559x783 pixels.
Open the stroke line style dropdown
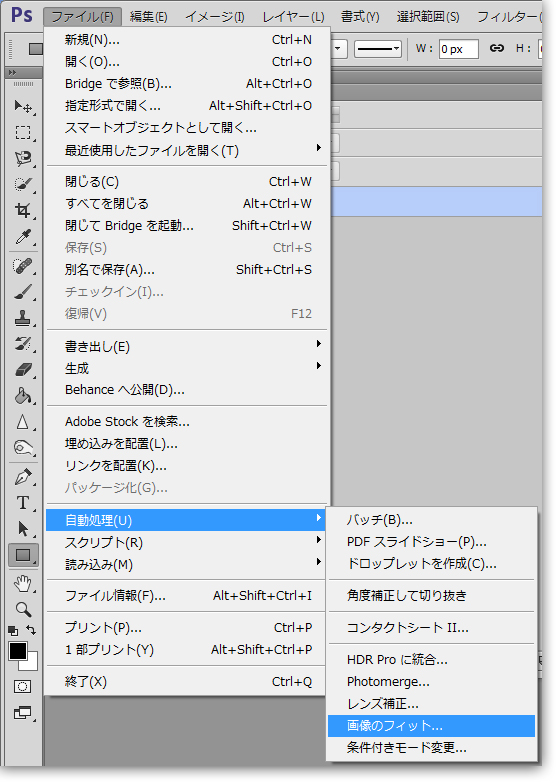378,49
